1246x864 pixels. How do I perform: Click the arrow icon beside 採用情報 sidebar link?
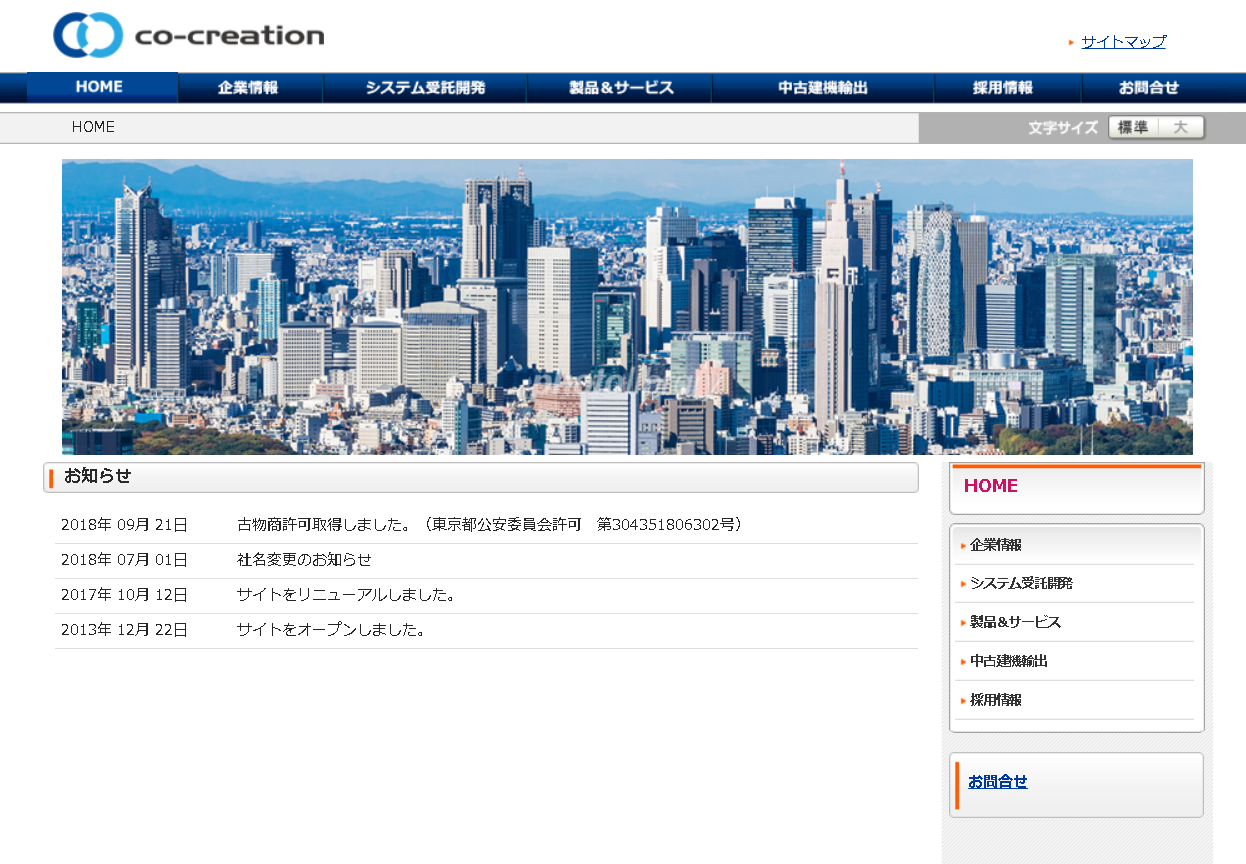(x=963, y=700)
